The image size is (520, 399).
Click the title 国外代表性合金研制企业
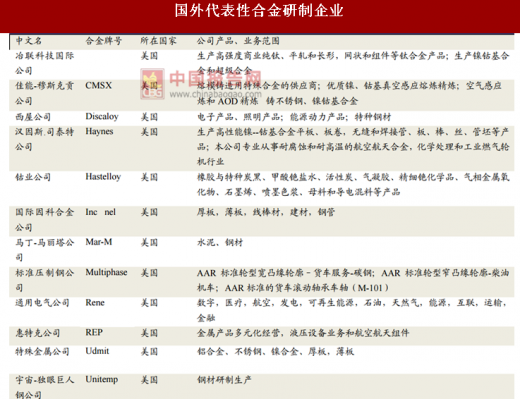coord(259,11)
